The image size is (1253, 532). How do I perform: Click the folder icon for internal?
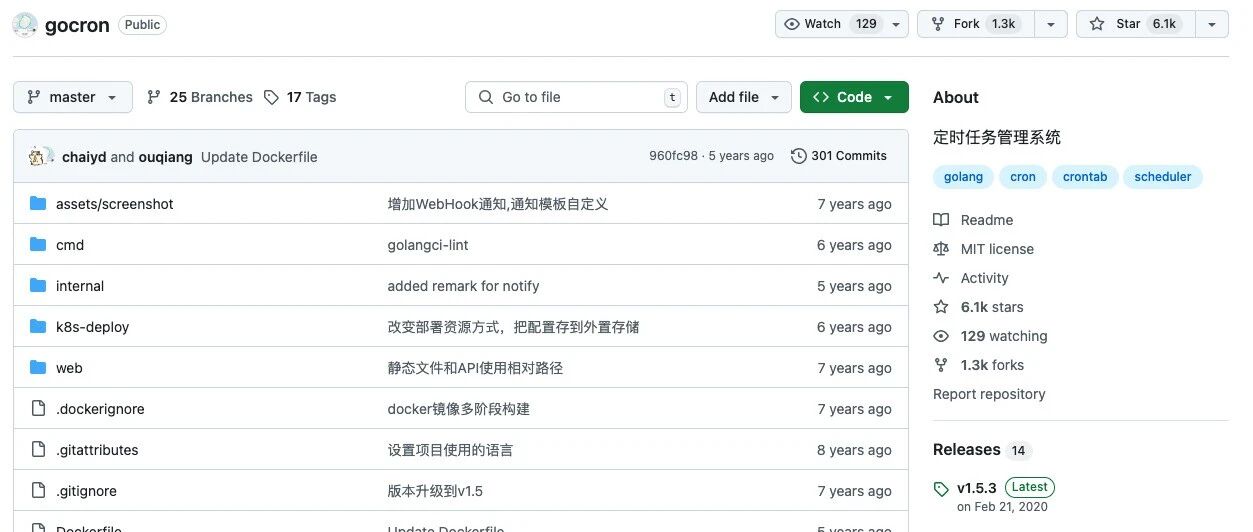[x=38, y=286]
